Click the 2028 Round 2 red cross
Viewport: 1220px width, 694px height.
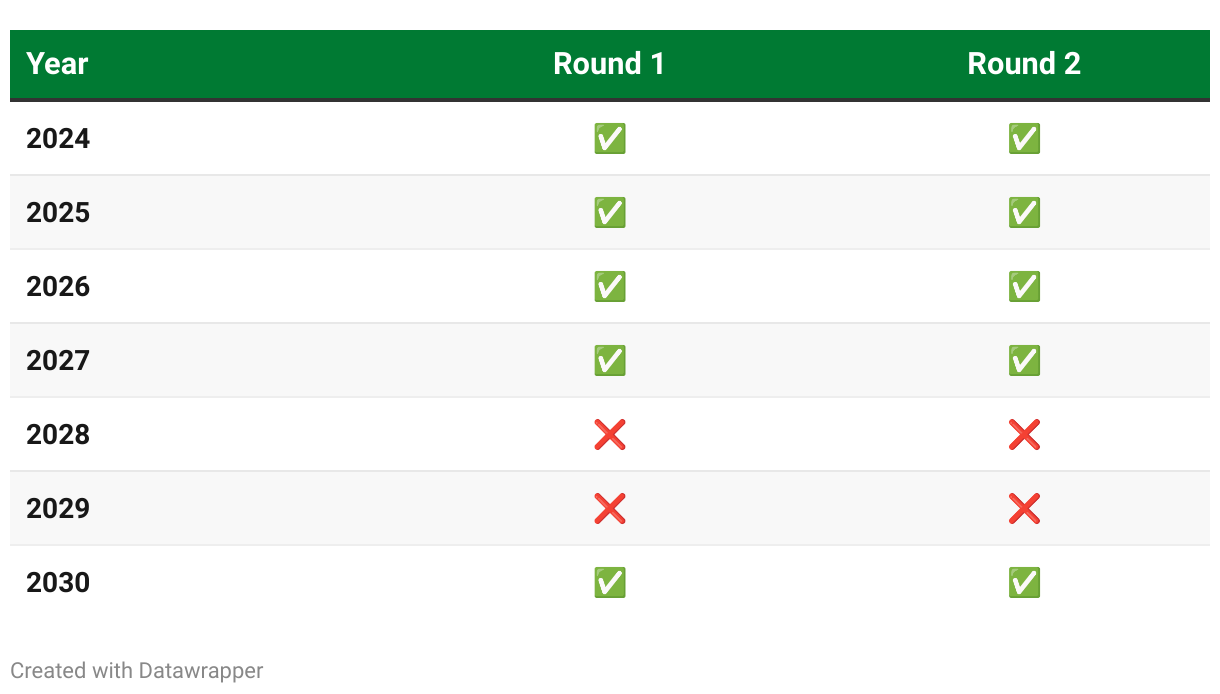1024,435
